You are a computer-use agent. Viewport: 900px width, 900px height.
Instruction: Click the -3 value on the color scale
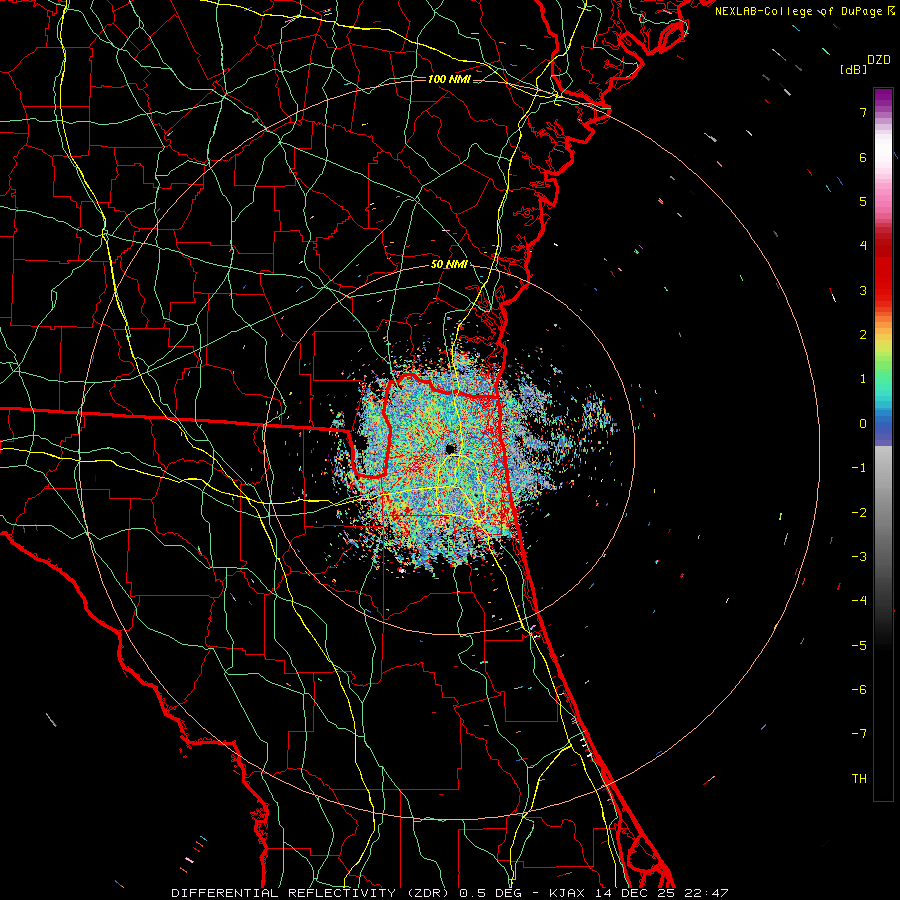click(859, 557)
